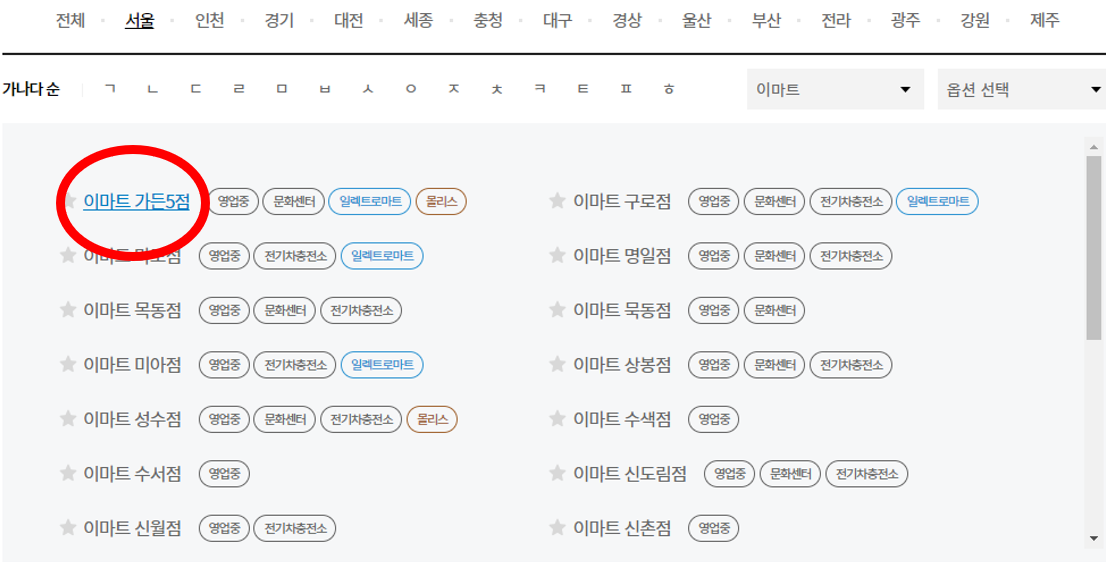Switch to the 경기 region tab
The height and width of the screenshot is (562, 1106).
(279, 20)
